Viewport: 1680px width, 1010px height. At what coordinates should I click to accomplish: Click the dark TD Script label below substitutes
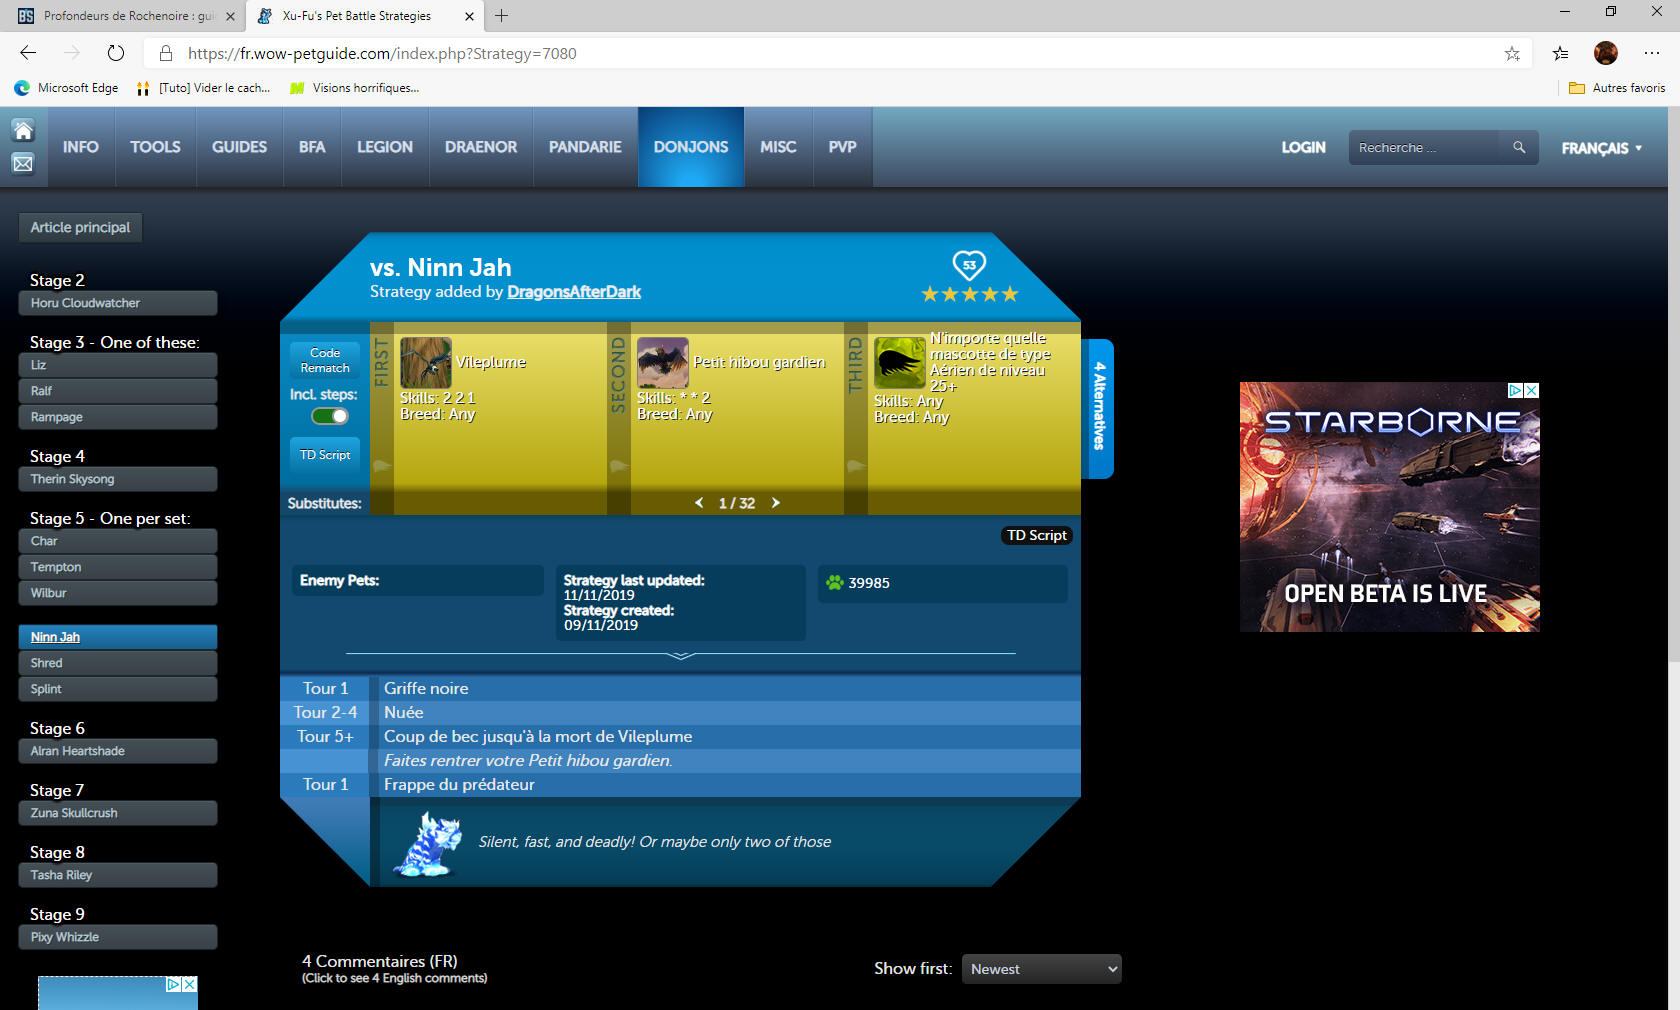[1036, 535]
